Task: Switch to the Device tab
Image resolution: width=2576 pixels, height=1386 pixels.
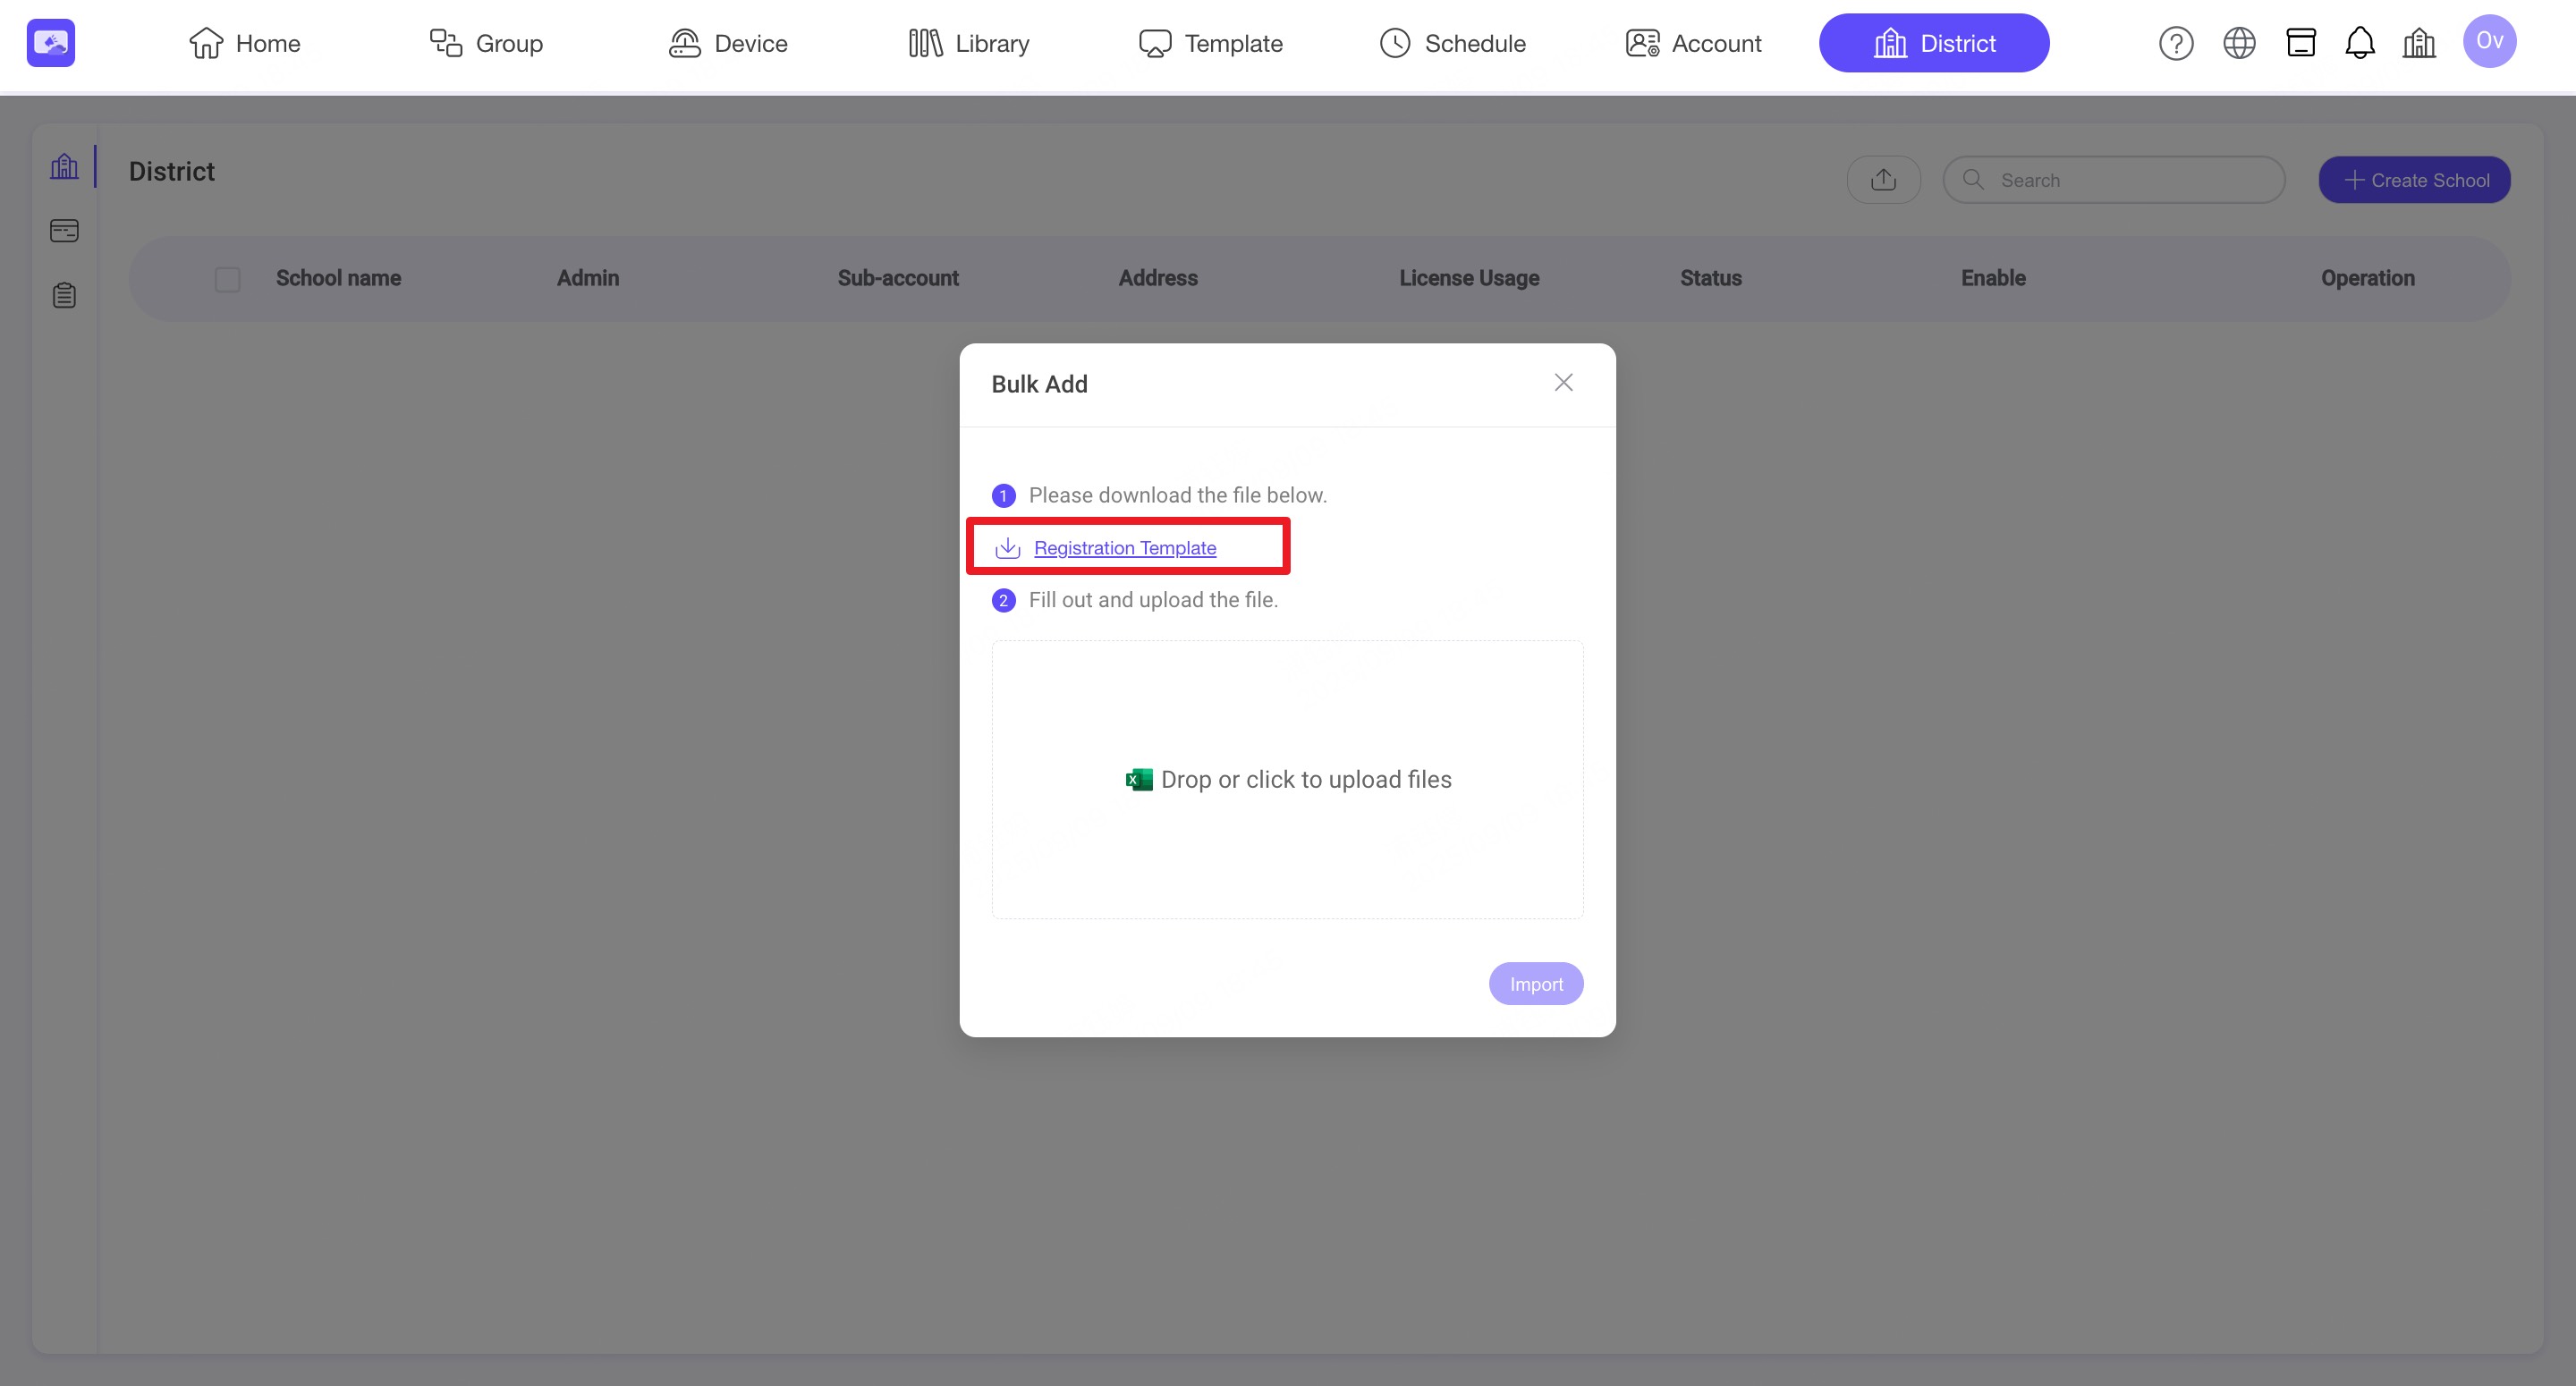Action: (728, 43)
